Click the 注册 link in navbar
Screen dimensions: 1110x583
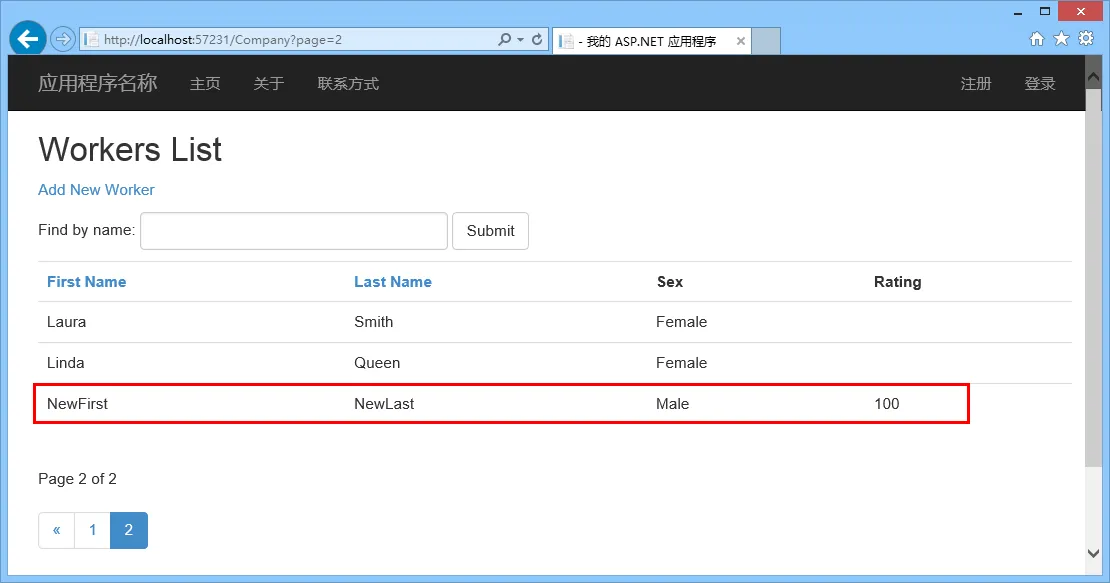pos(976,84)
